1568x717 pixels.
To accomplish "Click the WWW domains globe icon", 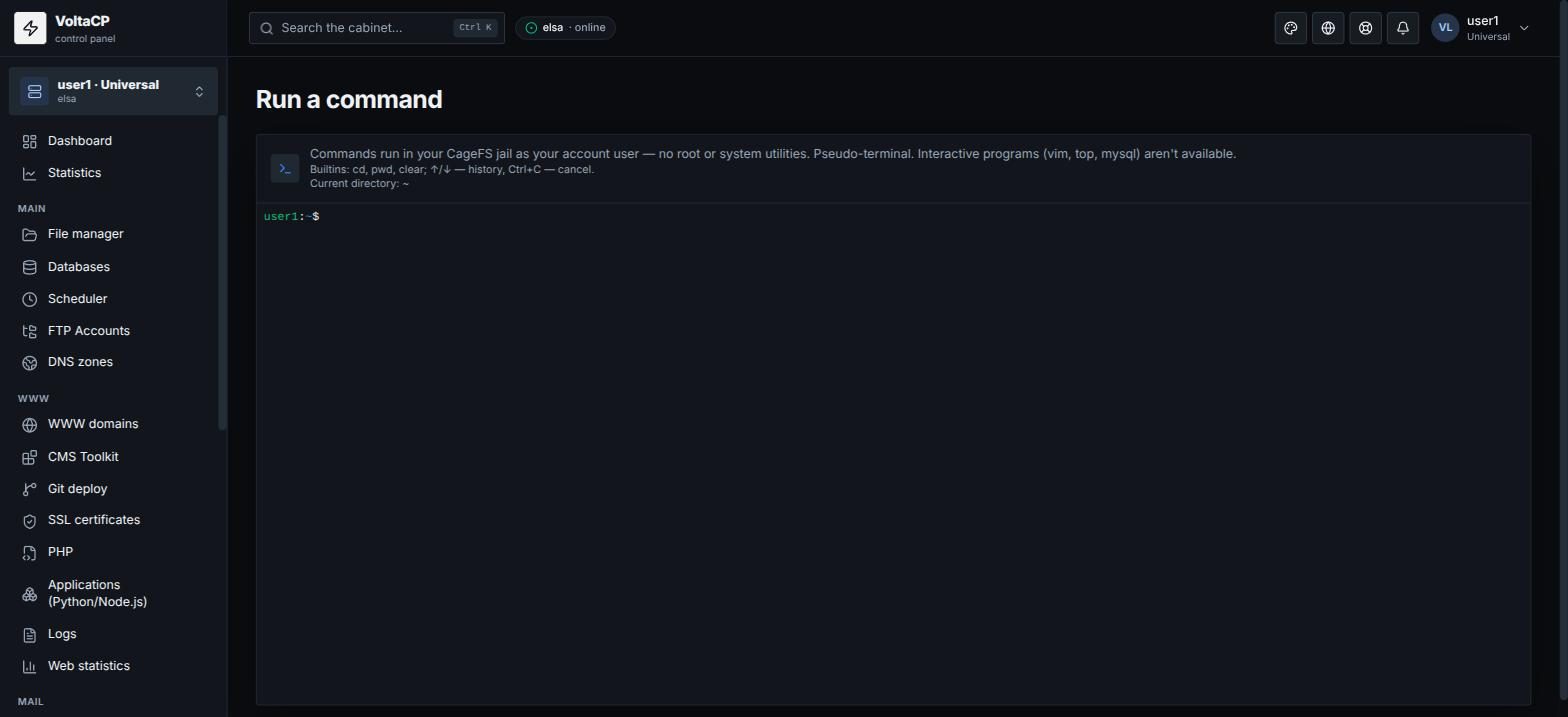I will (29, 424).
